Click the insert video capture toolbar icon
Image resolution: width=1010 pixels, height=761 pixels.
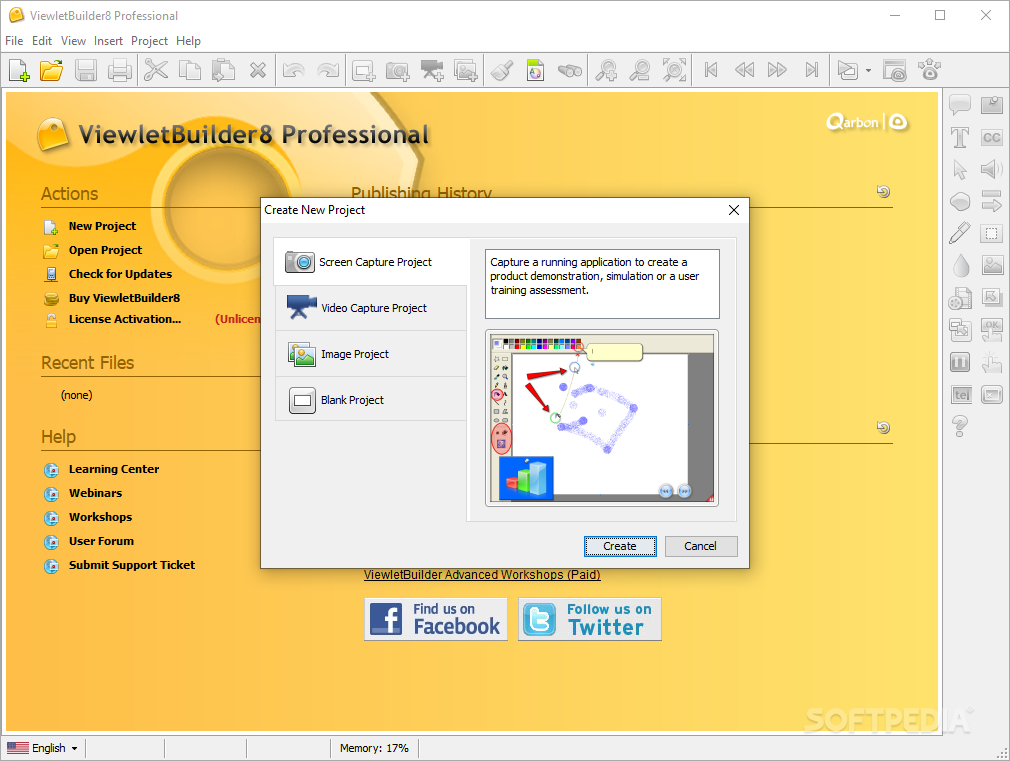coord(432,70)
